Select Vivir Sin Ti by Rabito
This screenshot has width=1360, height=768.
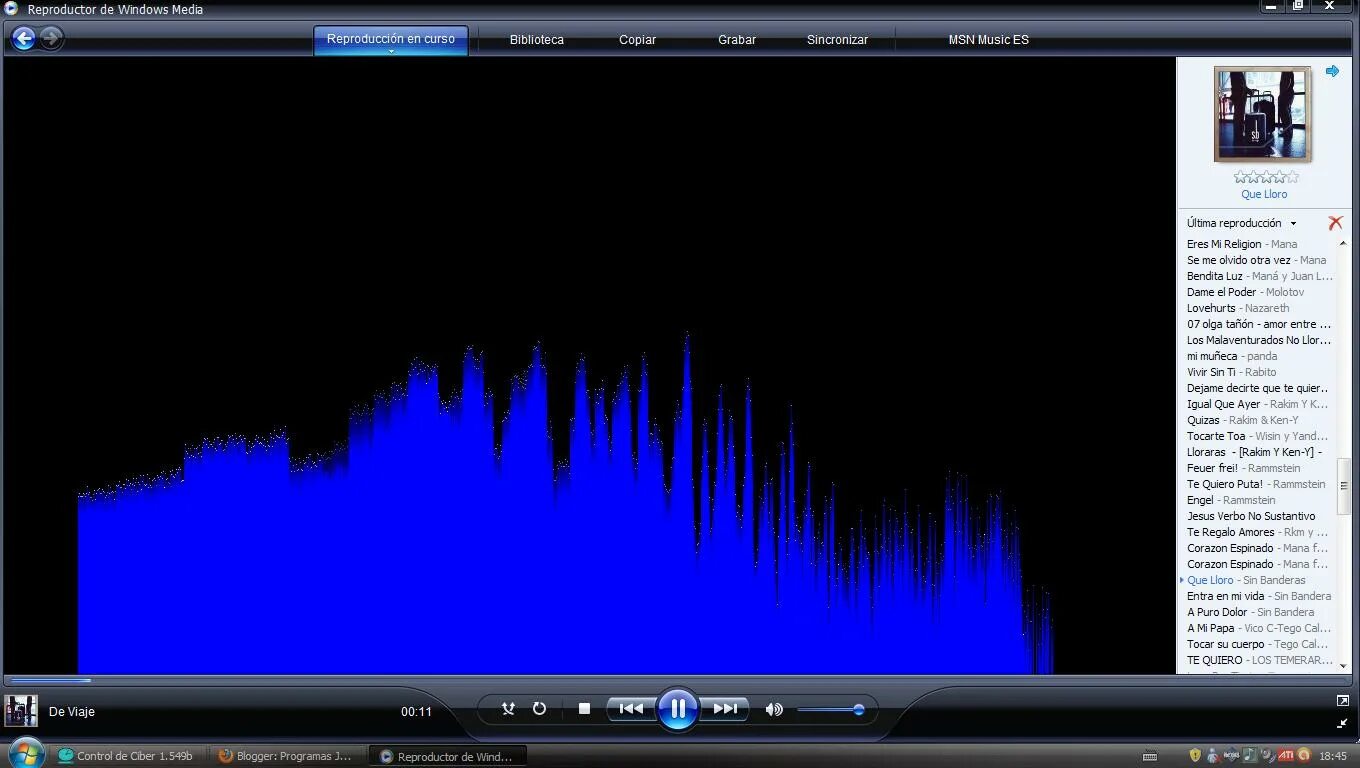pyautogui.click(x=1260, y=372)
